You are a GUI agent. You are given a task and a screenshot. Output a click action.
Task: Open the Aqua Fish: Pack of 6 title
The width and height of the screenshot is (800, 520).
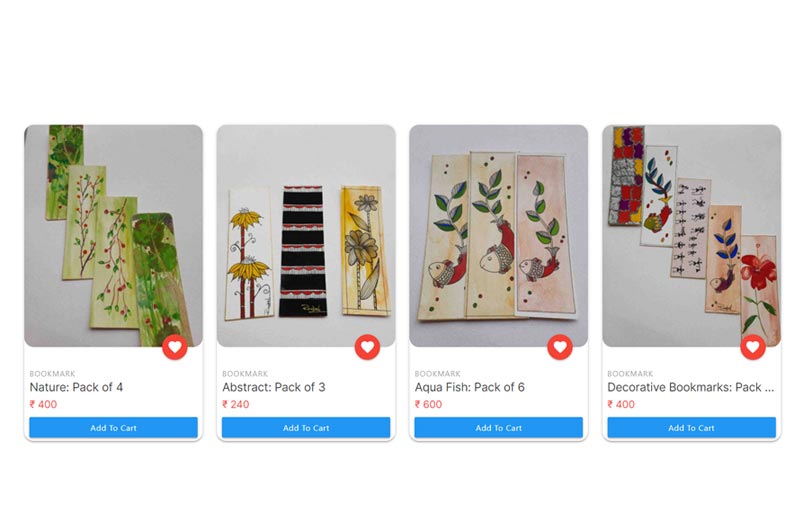[469, 387]
